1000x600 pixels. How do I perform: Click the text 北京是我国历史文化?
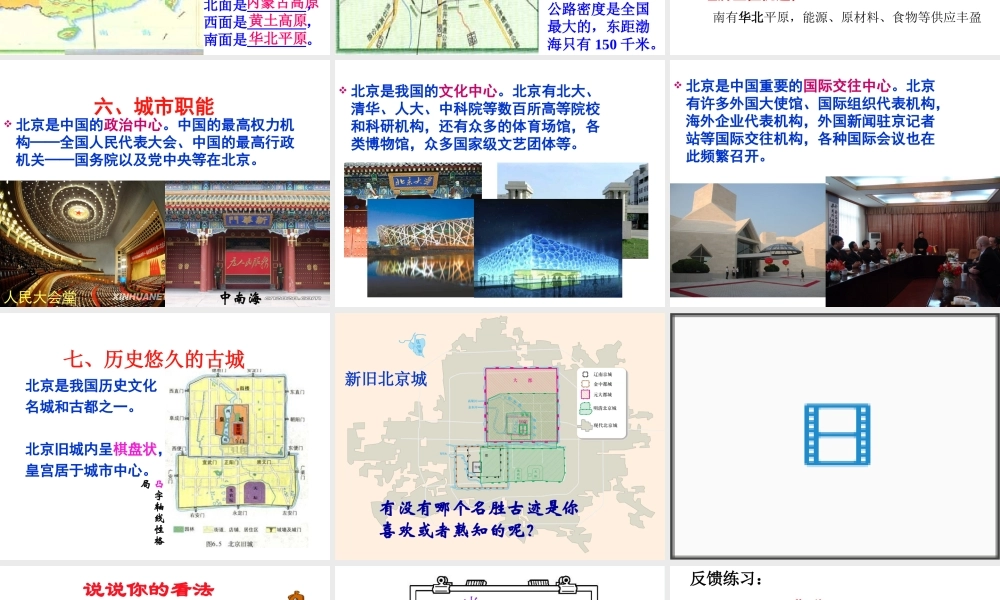tap(91, 386)
